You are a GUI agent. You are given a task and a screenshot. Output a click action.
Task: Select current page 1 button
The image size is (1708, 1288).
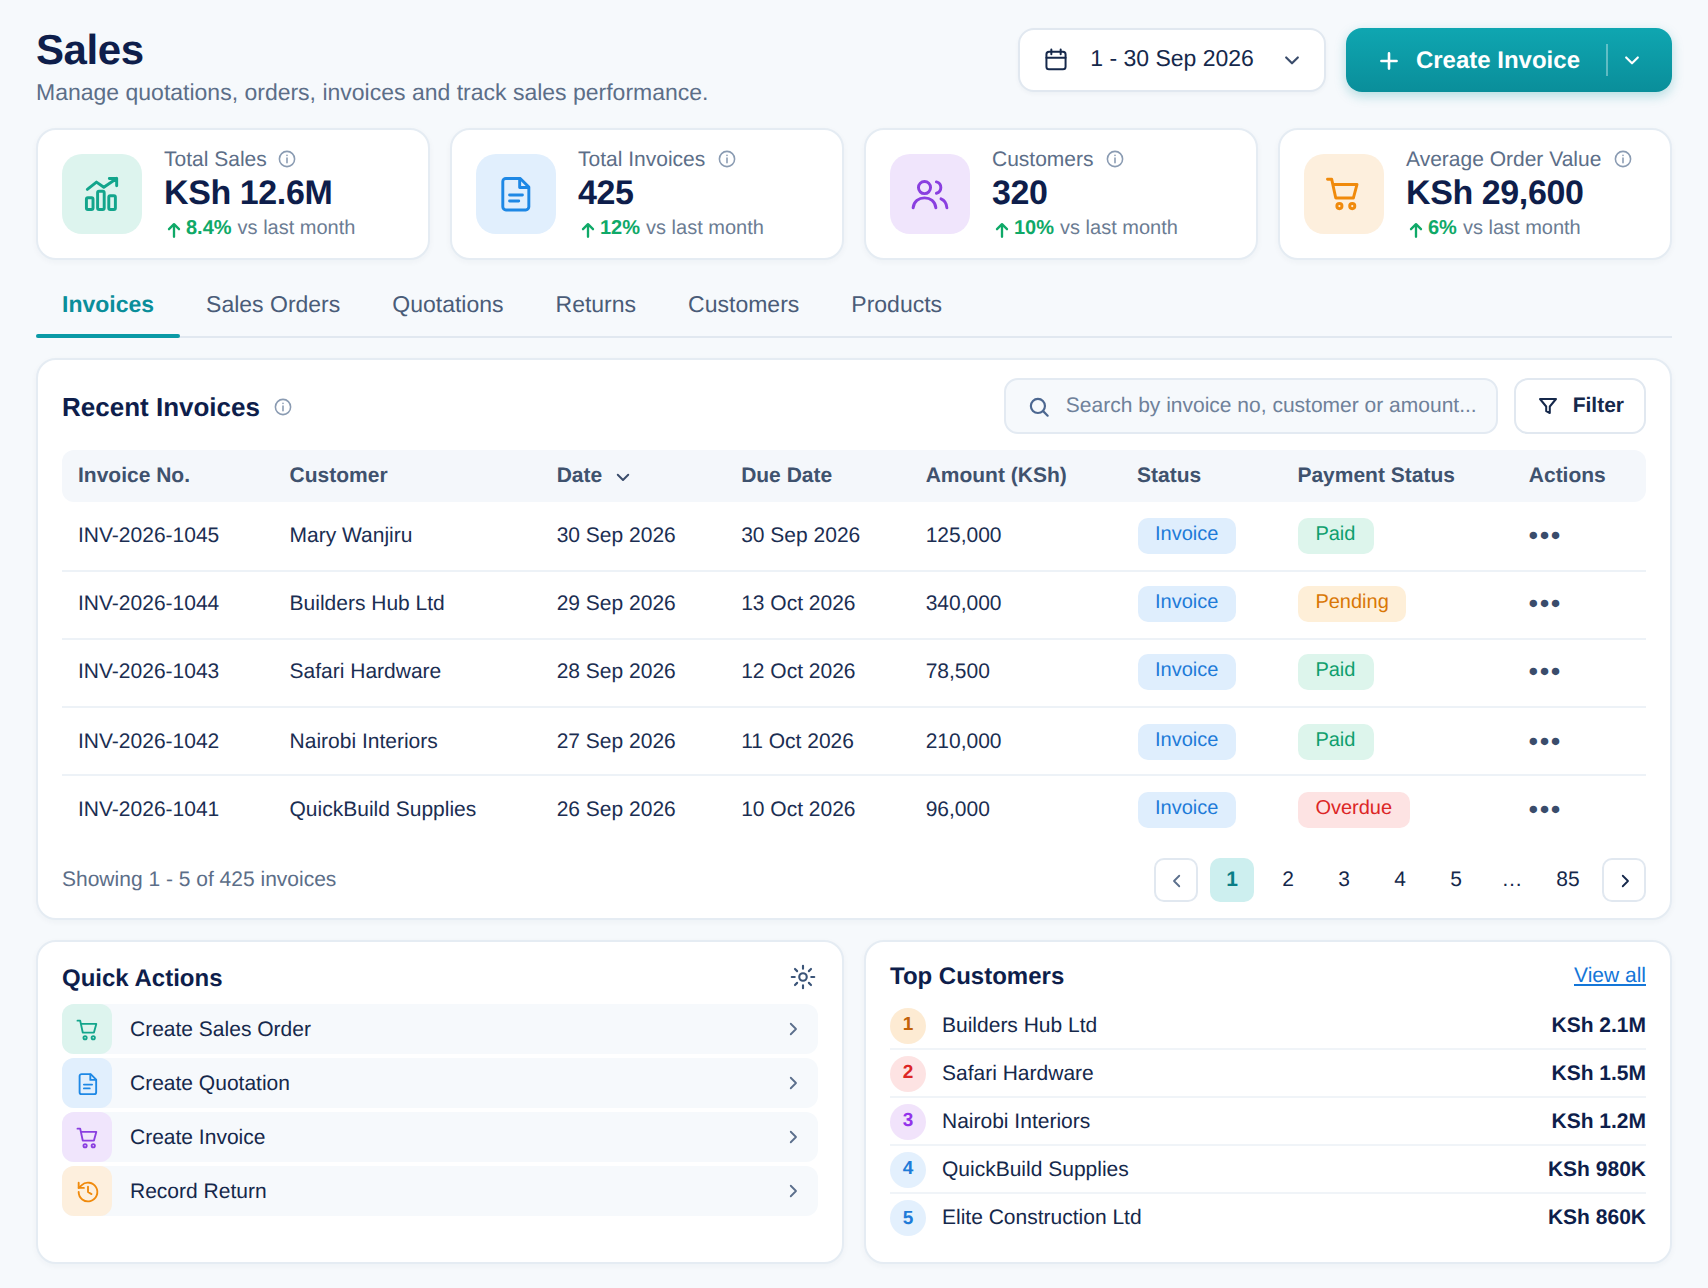click(1232, 880)
